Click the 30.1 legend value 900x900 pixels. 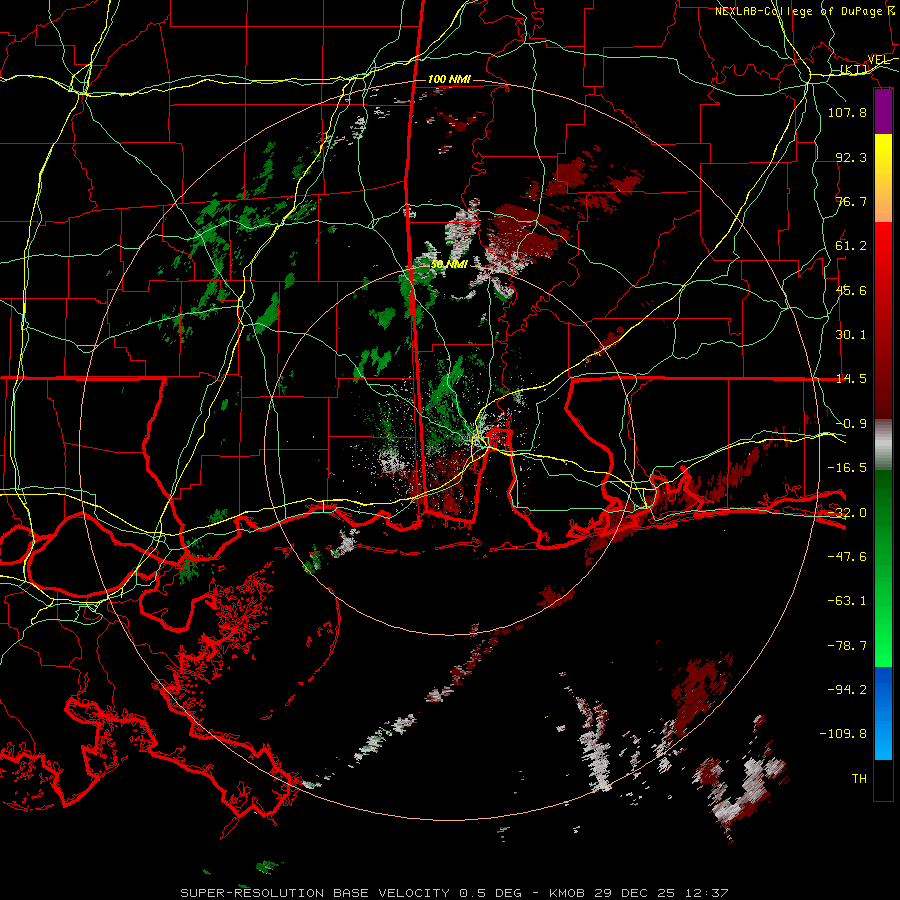tap(851, 335)
